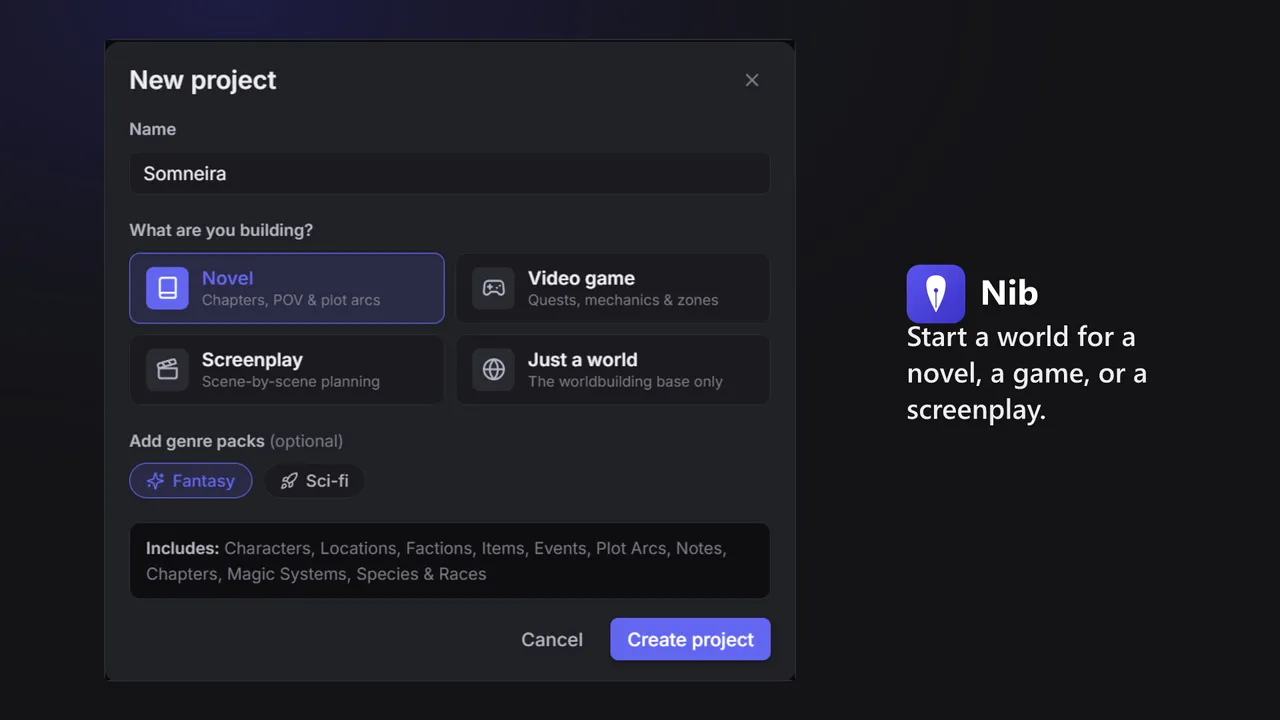
Task: Click the Includes summary box
Action: click(450, 561)
